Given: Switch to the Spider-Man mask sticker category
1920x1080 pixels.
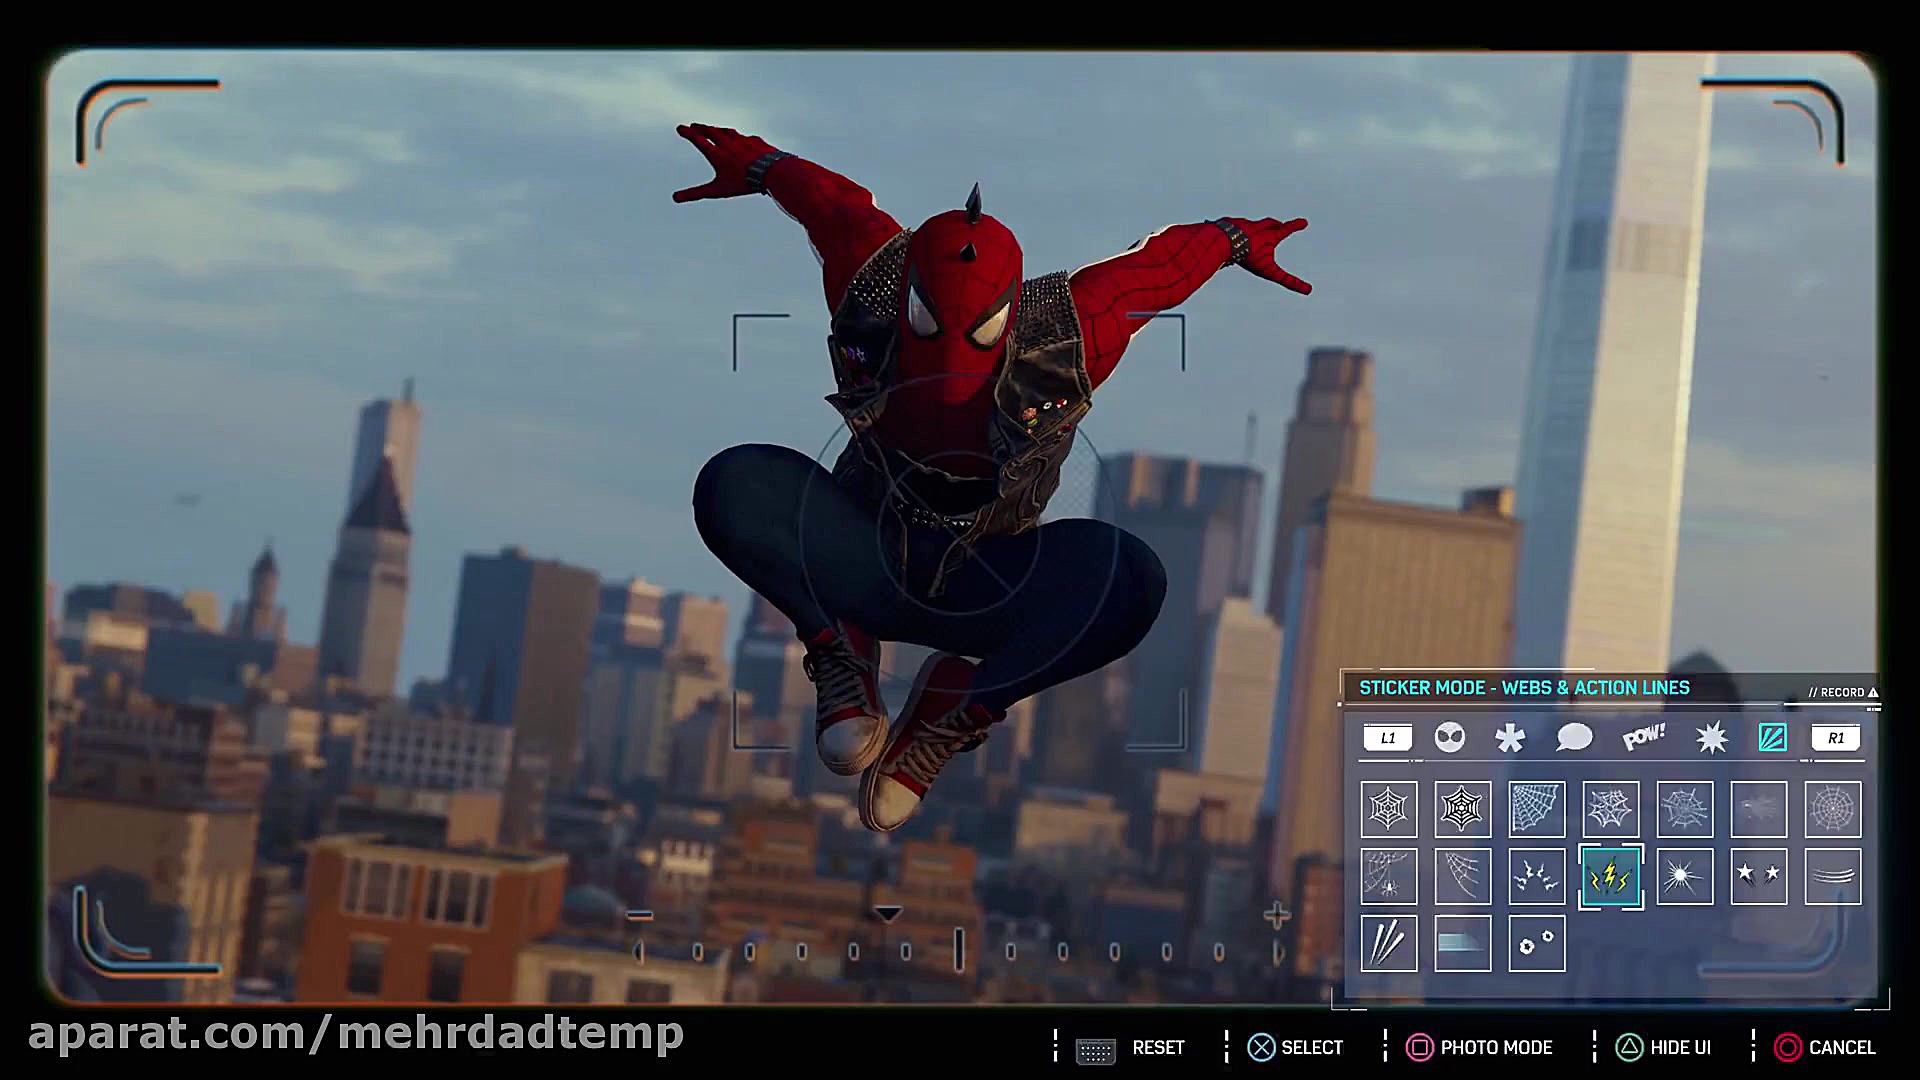Looking at the screenshot, I should coord(1449,738).
